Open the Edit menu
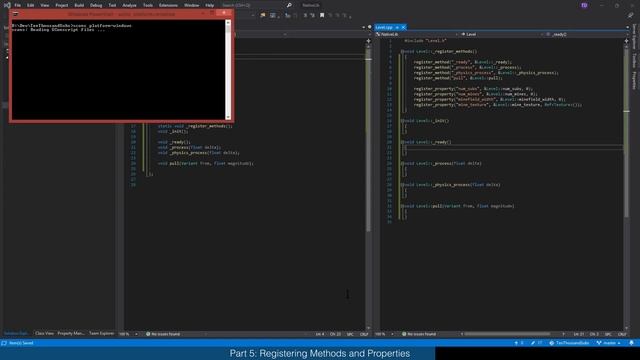Viewport: 640px width, 360px height. [x=31, y=5]
